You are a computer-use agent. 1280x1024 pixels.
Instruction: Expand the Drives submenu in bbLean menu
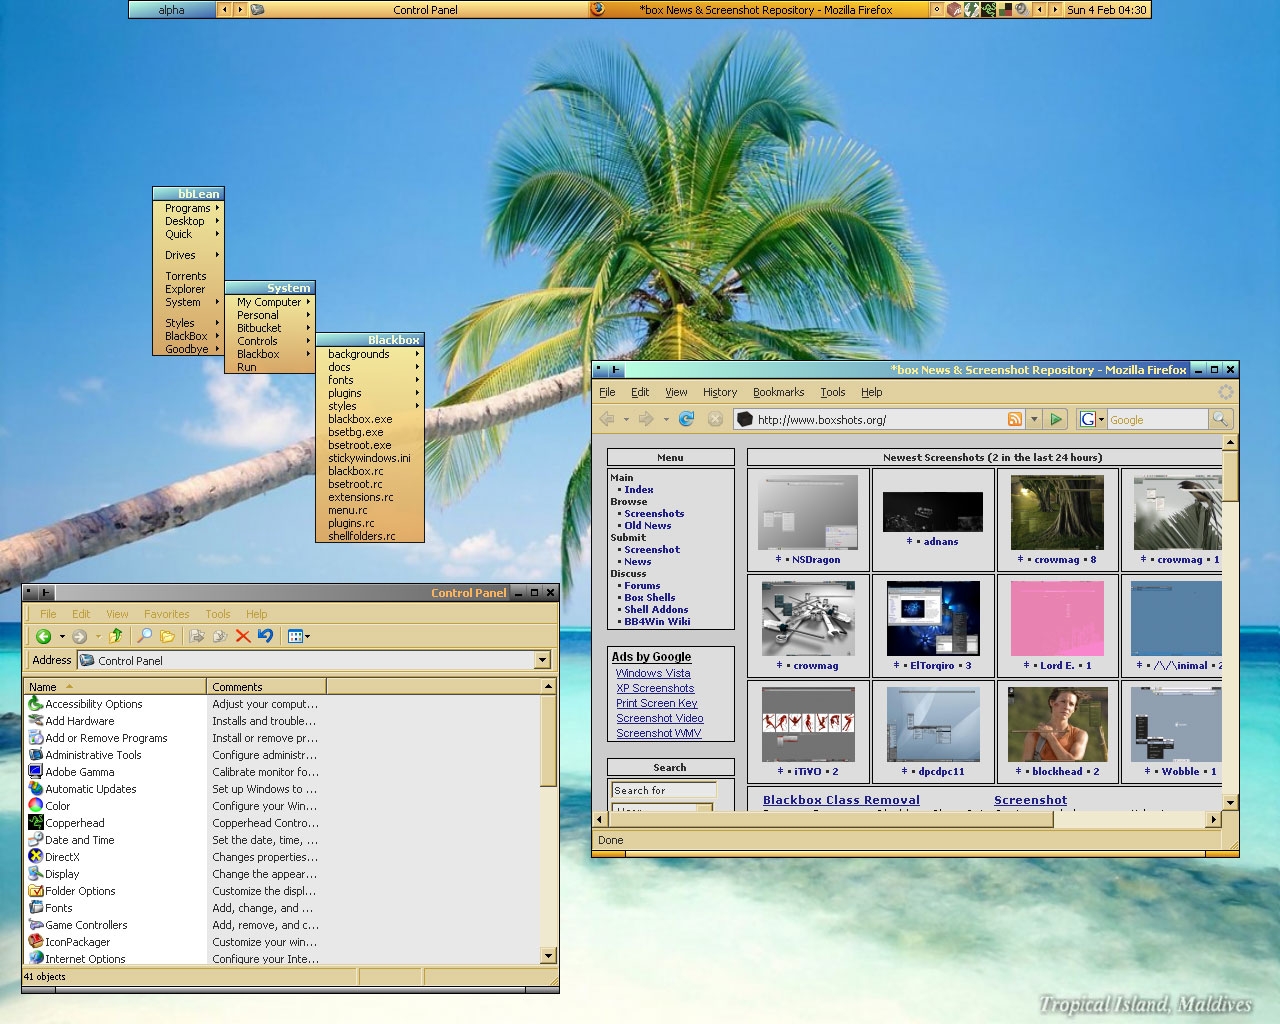pos(188,255)
